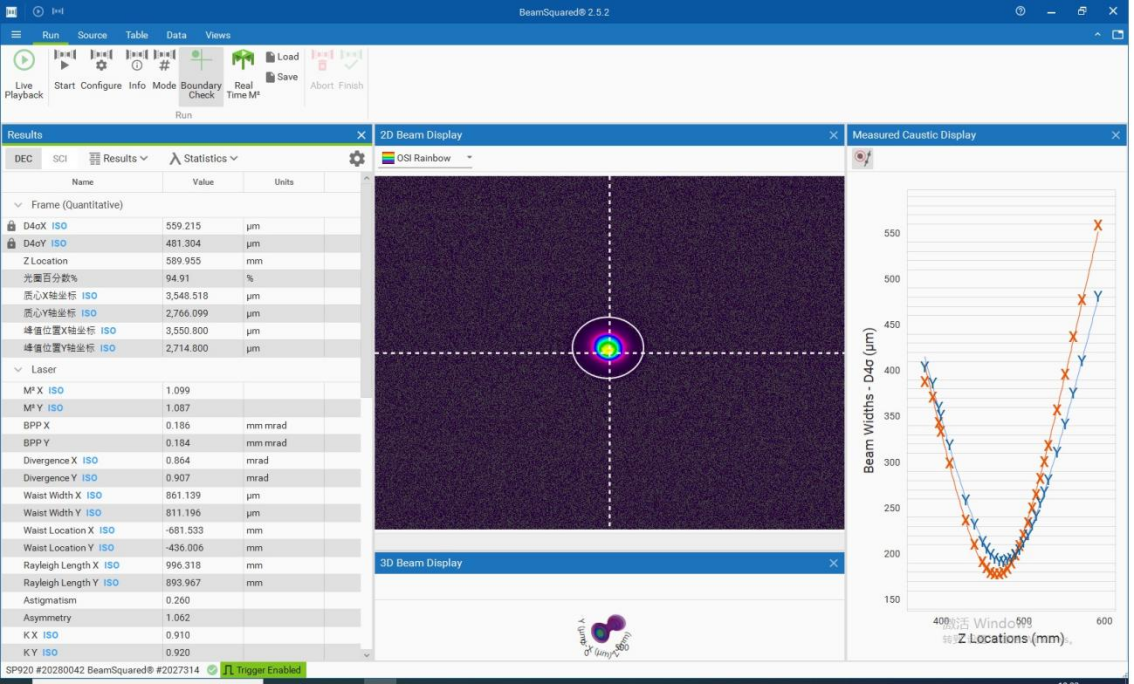Expand the Statistics dropdown menu
Image resolution: width=1134 pixels, height=684 pixels.
(204, 159)
